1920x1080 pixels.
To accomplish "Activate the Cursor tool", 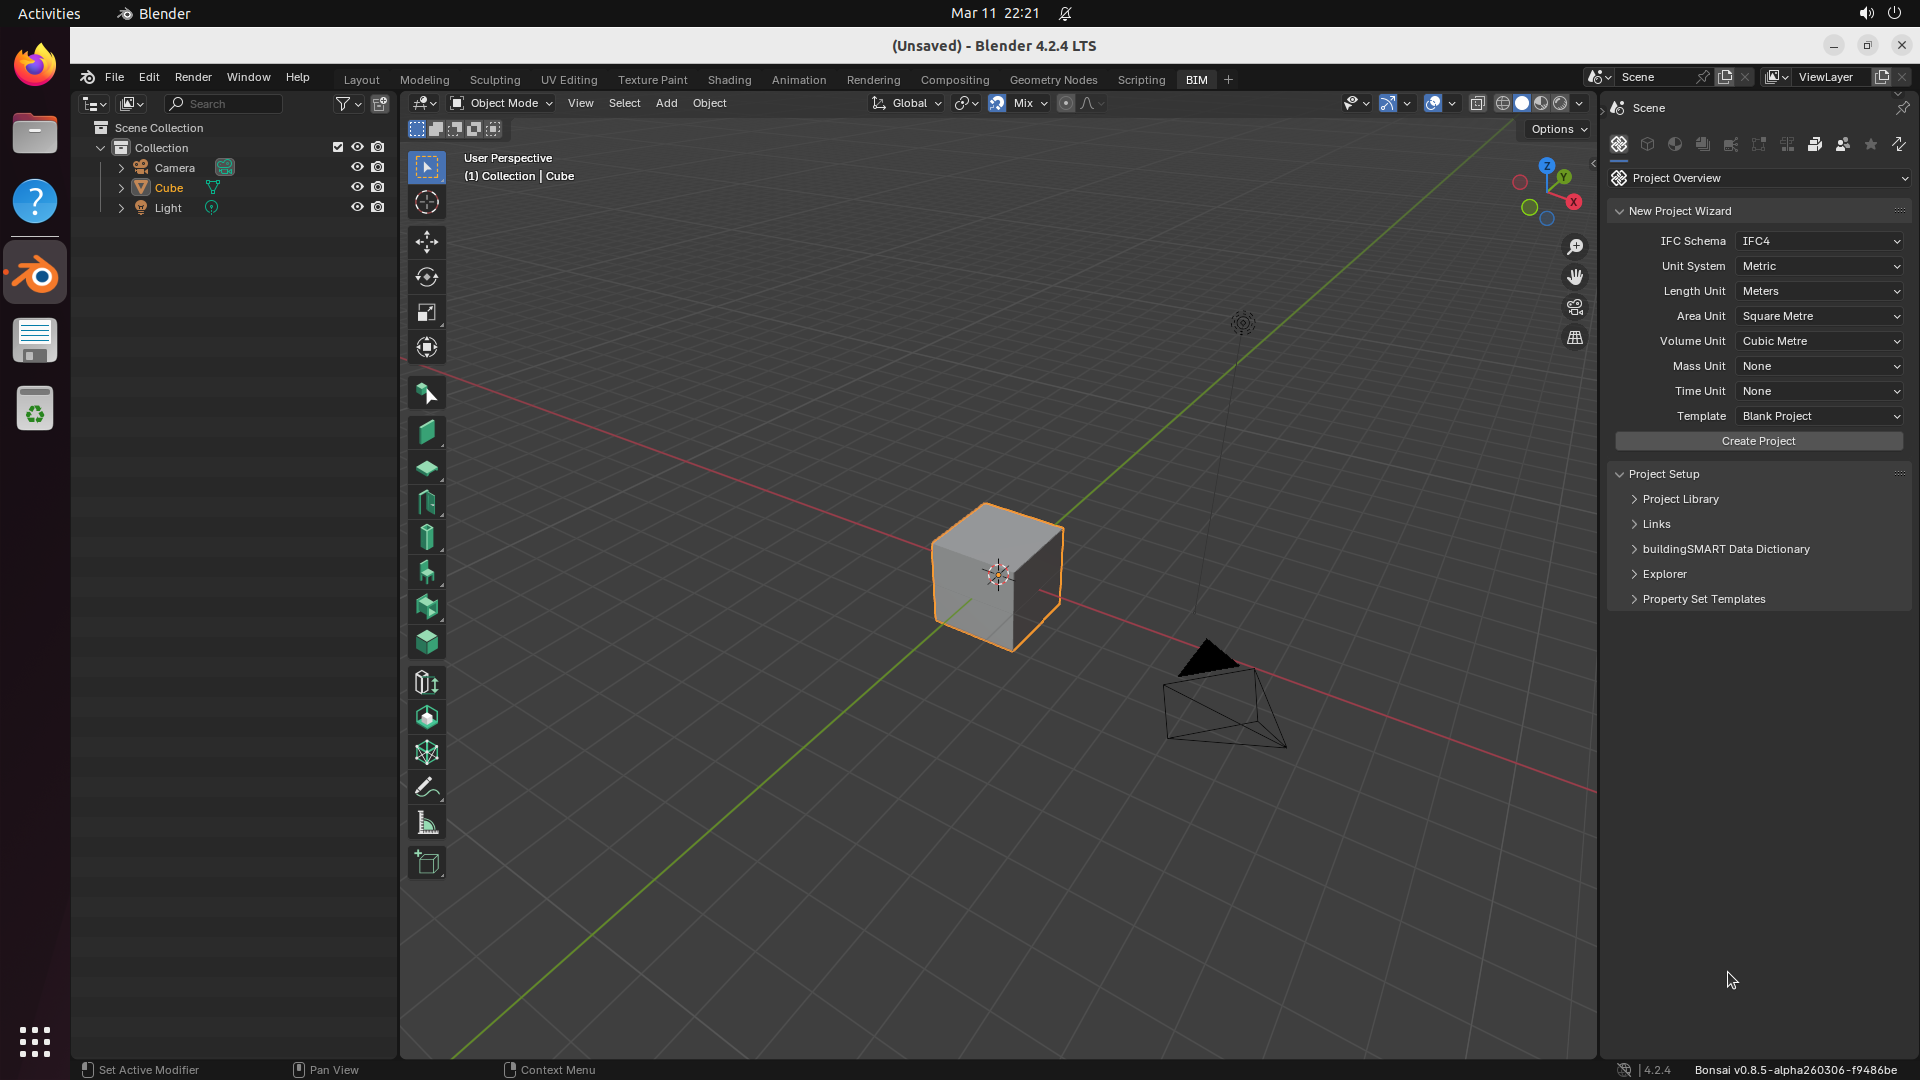I will [427, 202].
